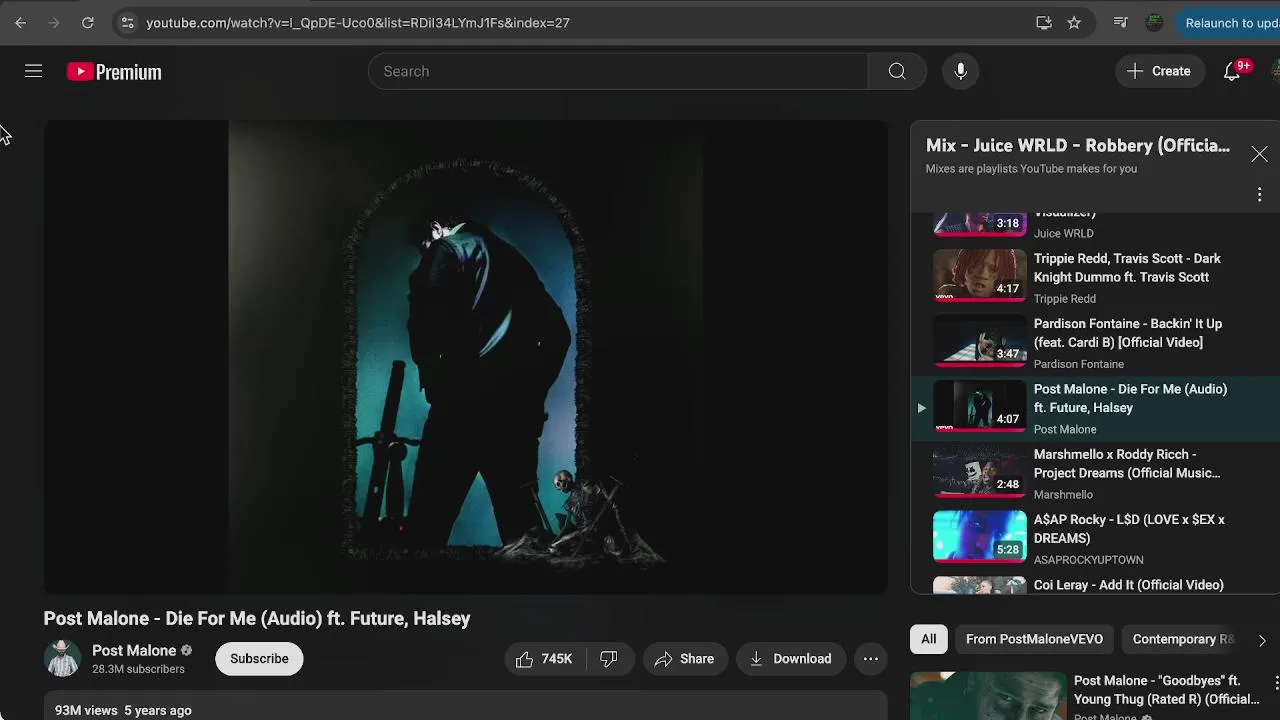1280x720 pixels.
Task: Click the install/cast icon in address bar
Action: pos(1044,22)
